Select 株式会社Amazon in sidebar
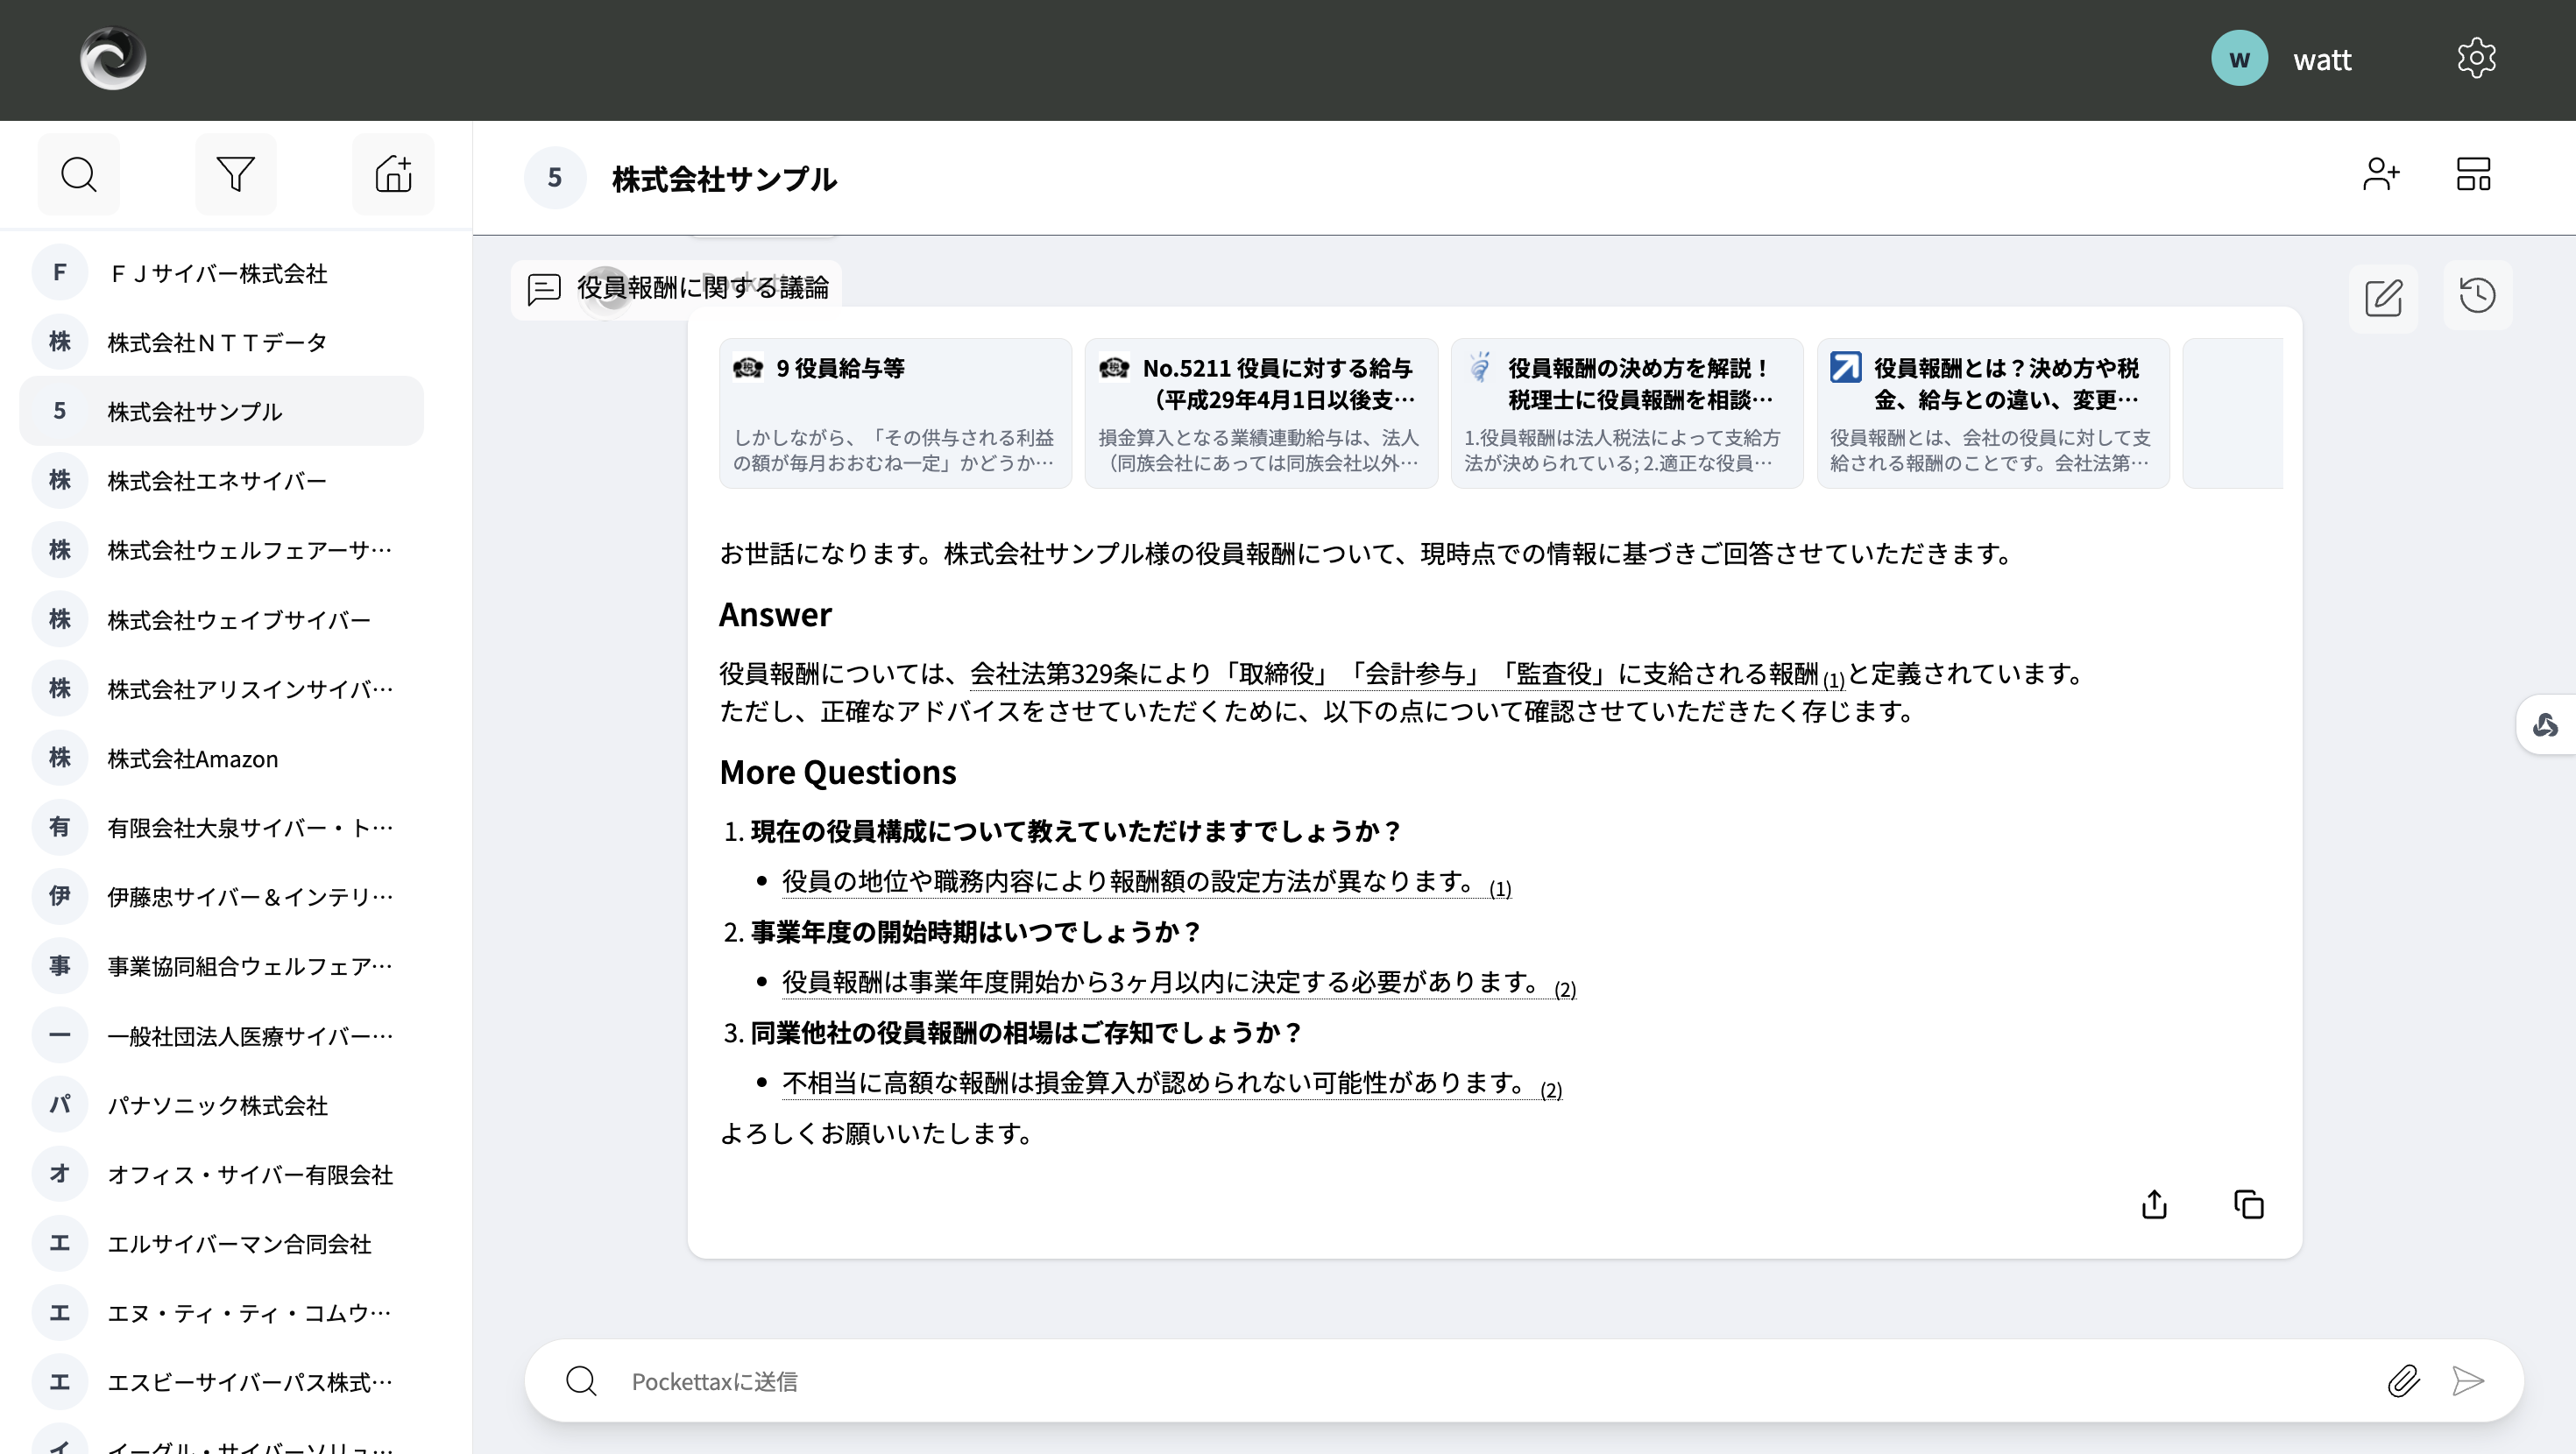 click(222, 758)
